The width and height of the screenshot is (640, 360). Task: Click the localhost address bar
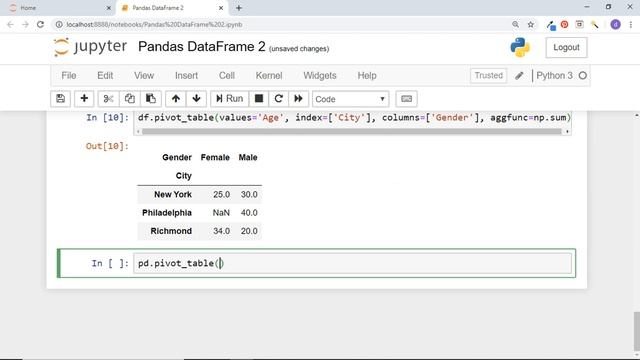(x=286, y=24)
